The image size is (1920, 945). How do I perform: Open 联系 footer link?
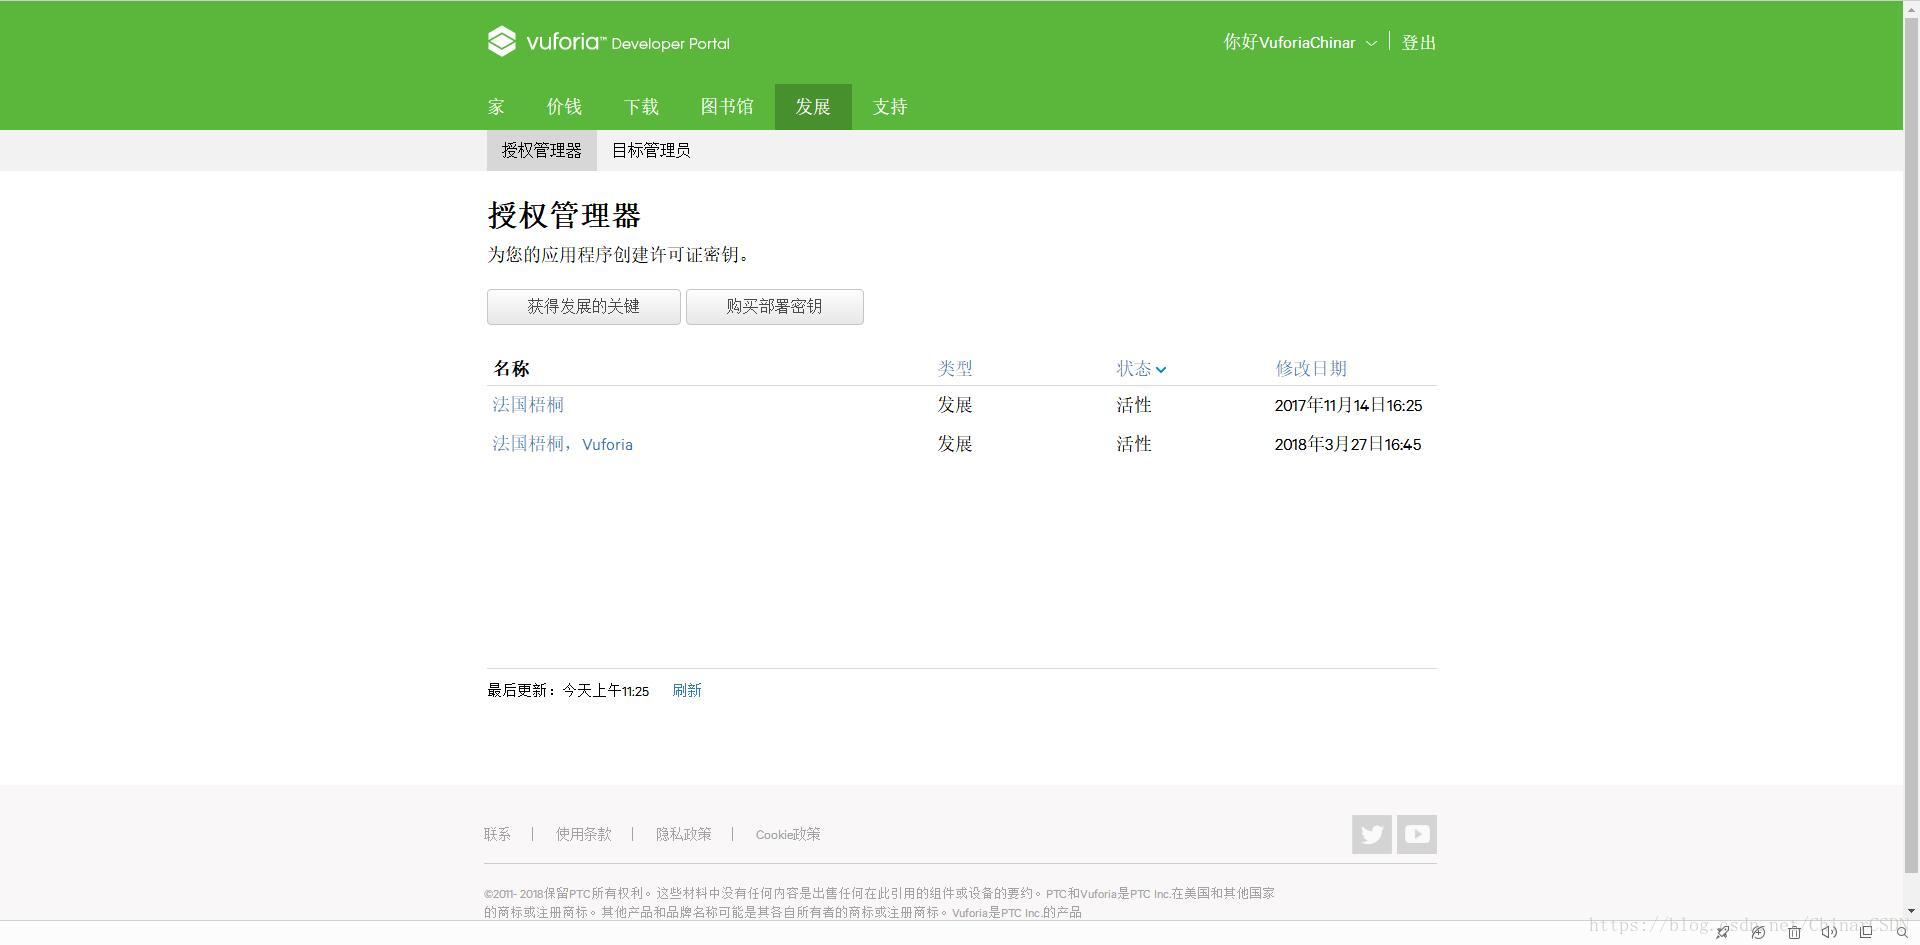tap(497, 834)
